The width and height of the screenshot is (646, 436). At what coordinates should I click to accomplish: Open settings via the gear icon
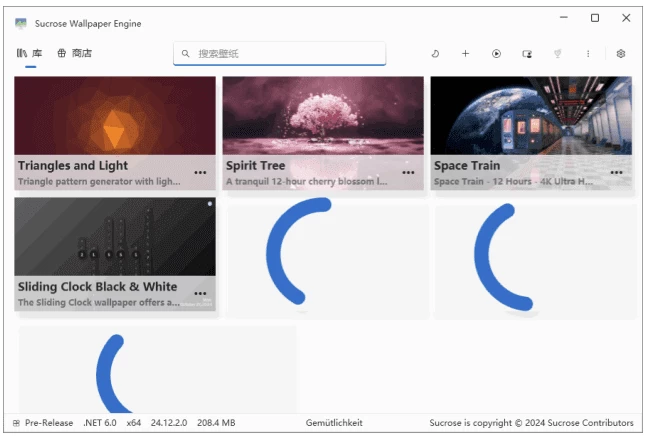620,54
